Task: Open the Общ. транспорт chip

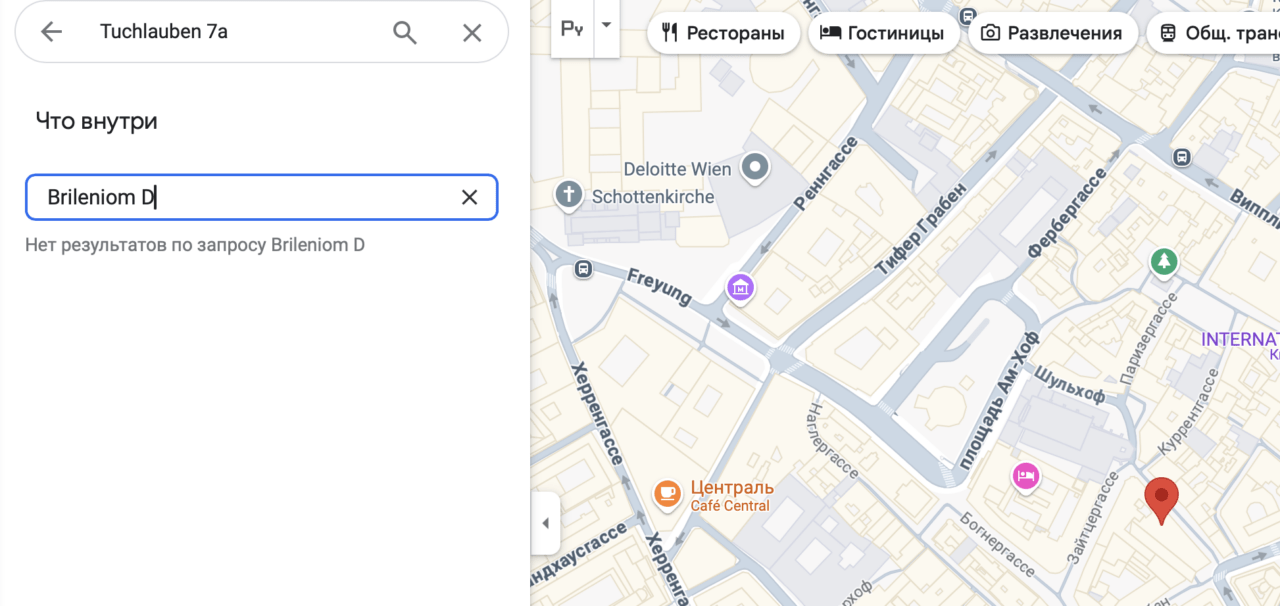Action: [1213, 33]
